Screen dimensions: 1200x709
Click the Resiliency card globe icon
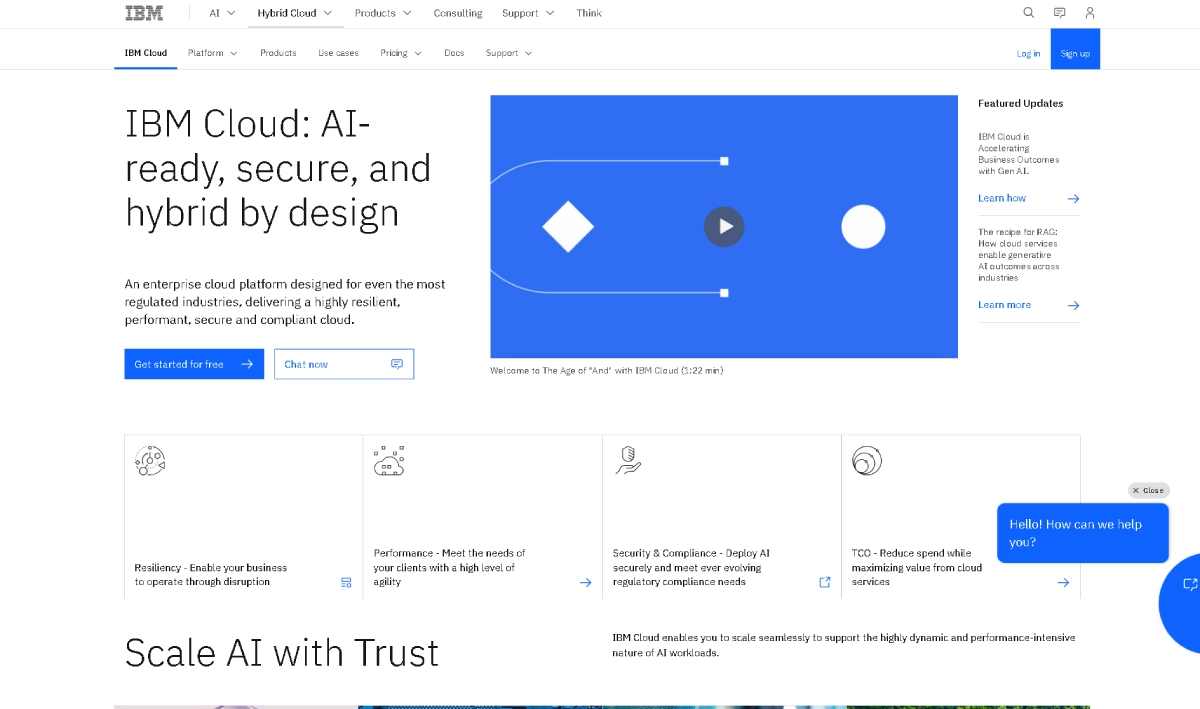tap(150, 460)
